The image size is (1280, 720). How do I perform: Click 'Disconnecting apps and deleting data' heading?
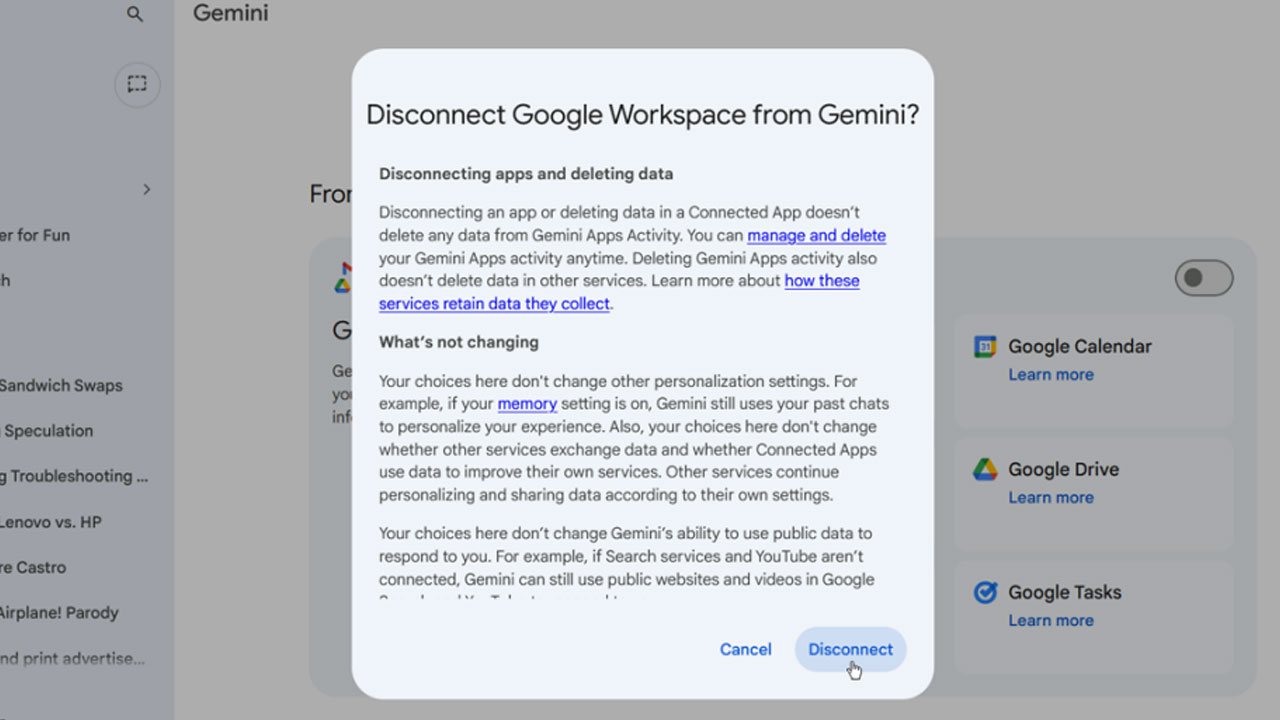point(526,174)
